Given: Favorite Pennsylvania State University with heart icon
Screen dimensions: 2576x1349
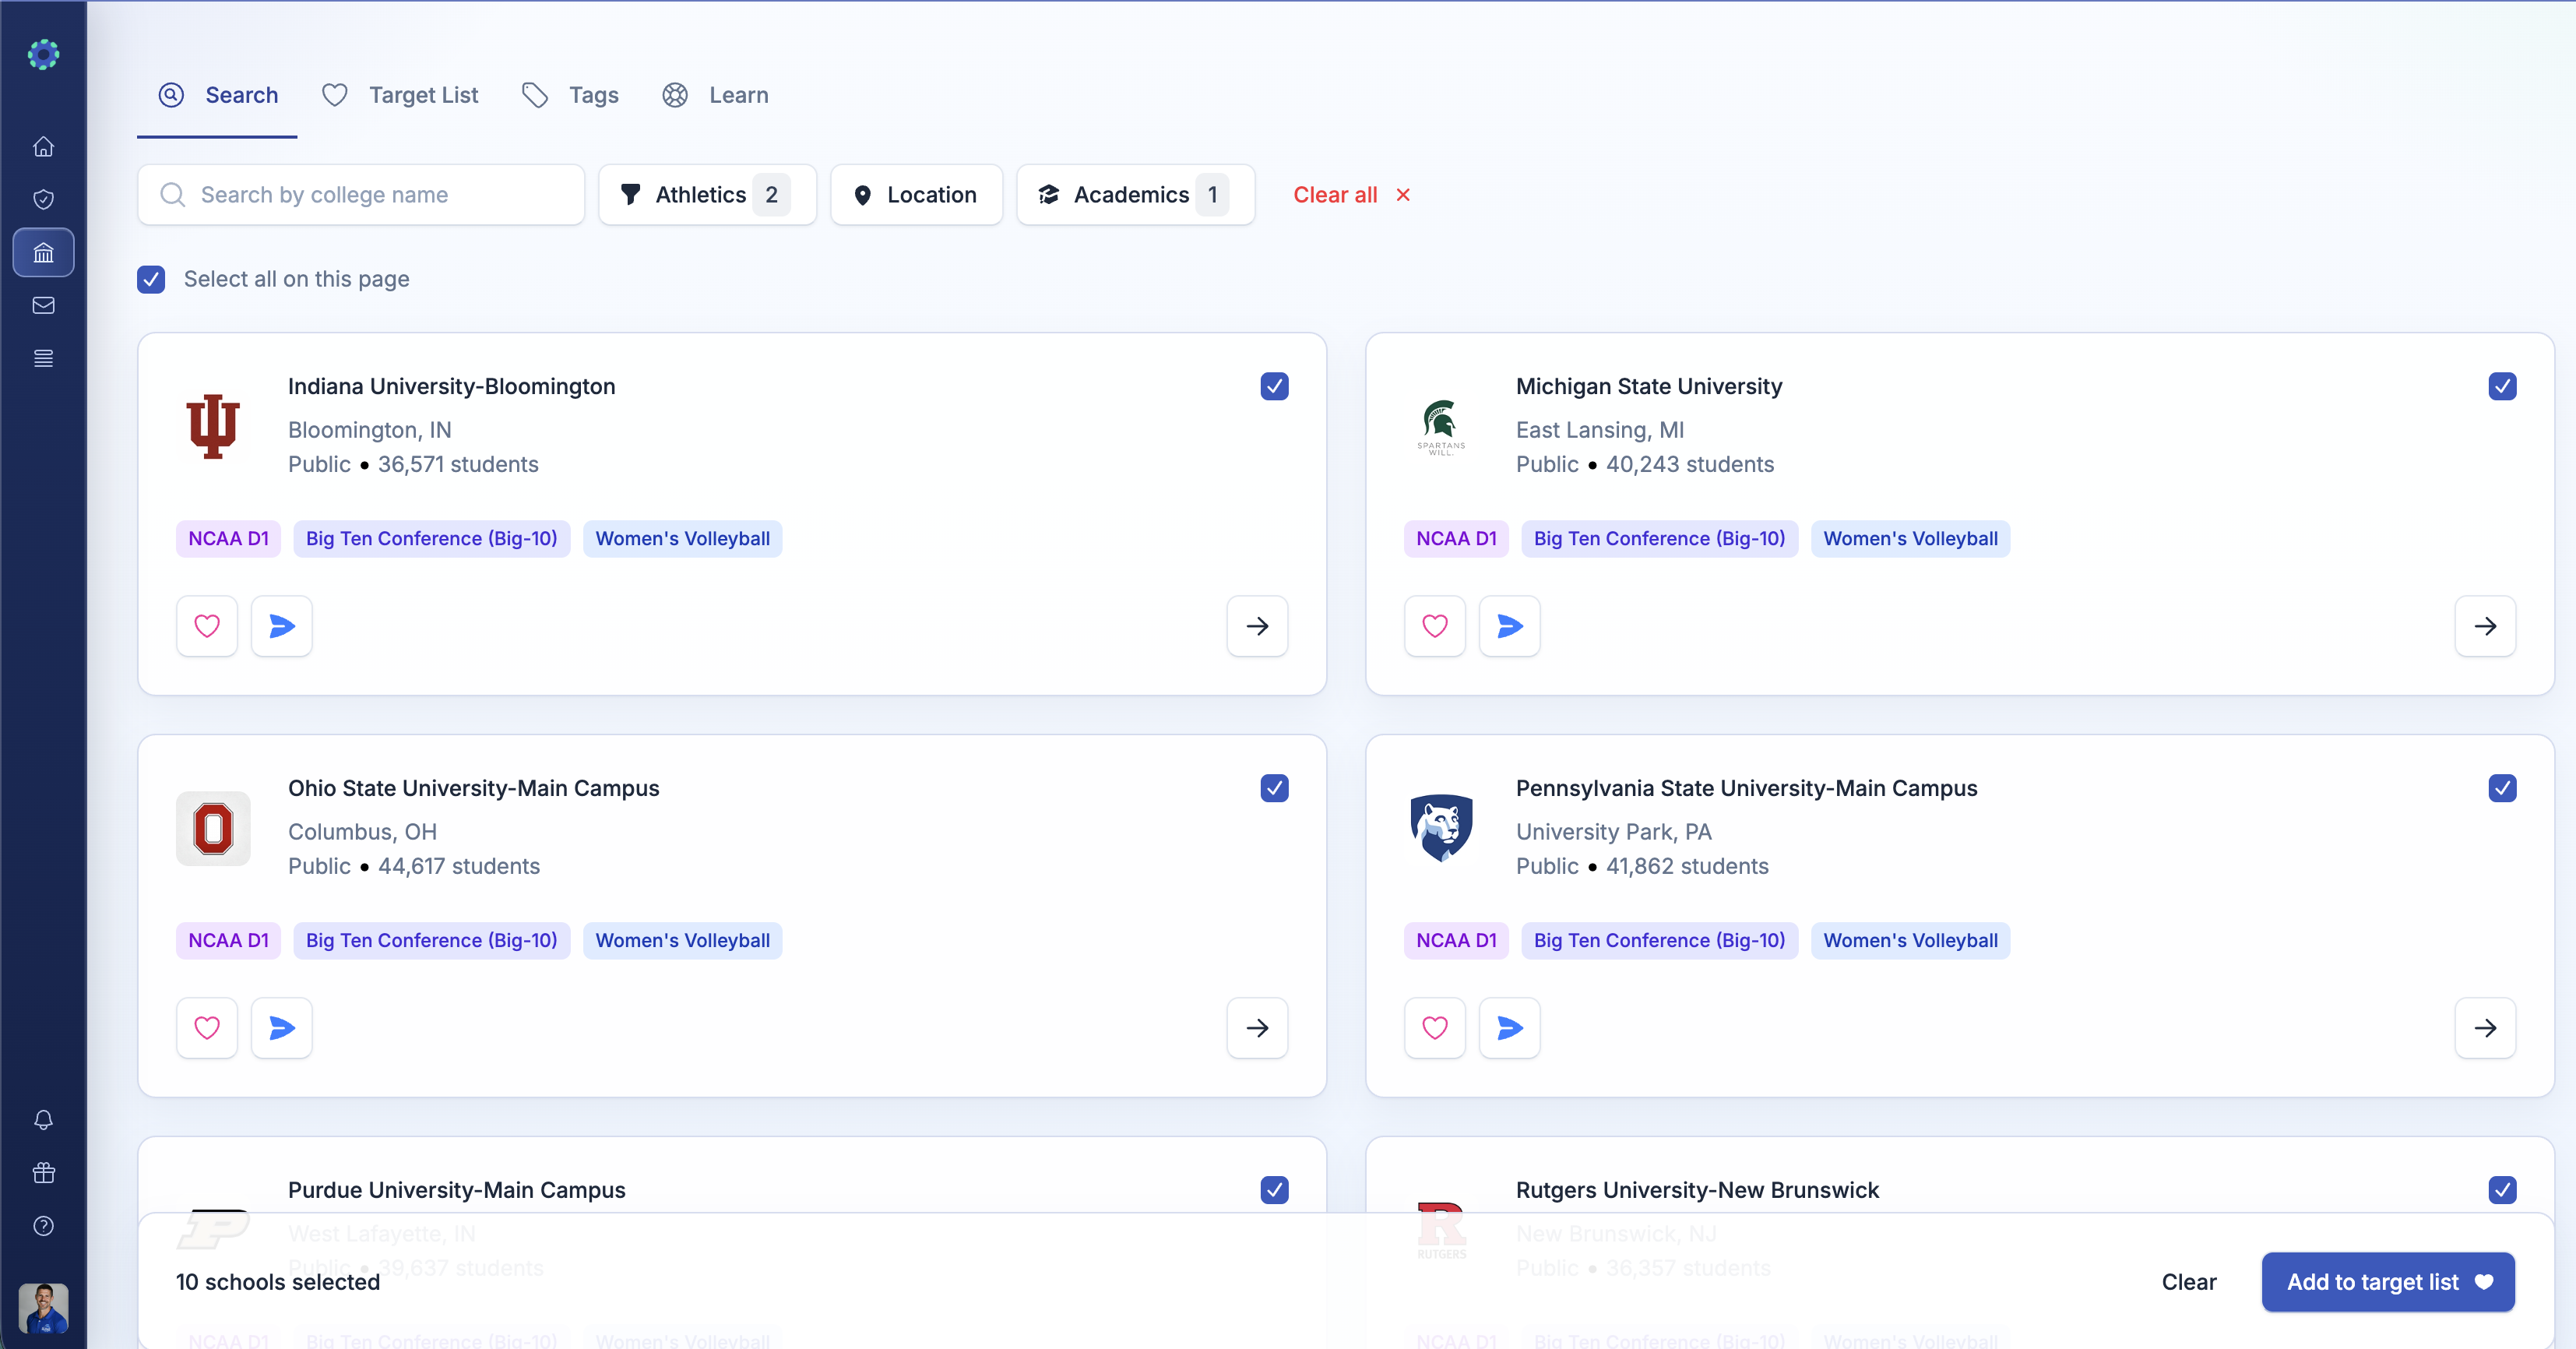Looking at the screenshot, I should 1435,1028.
